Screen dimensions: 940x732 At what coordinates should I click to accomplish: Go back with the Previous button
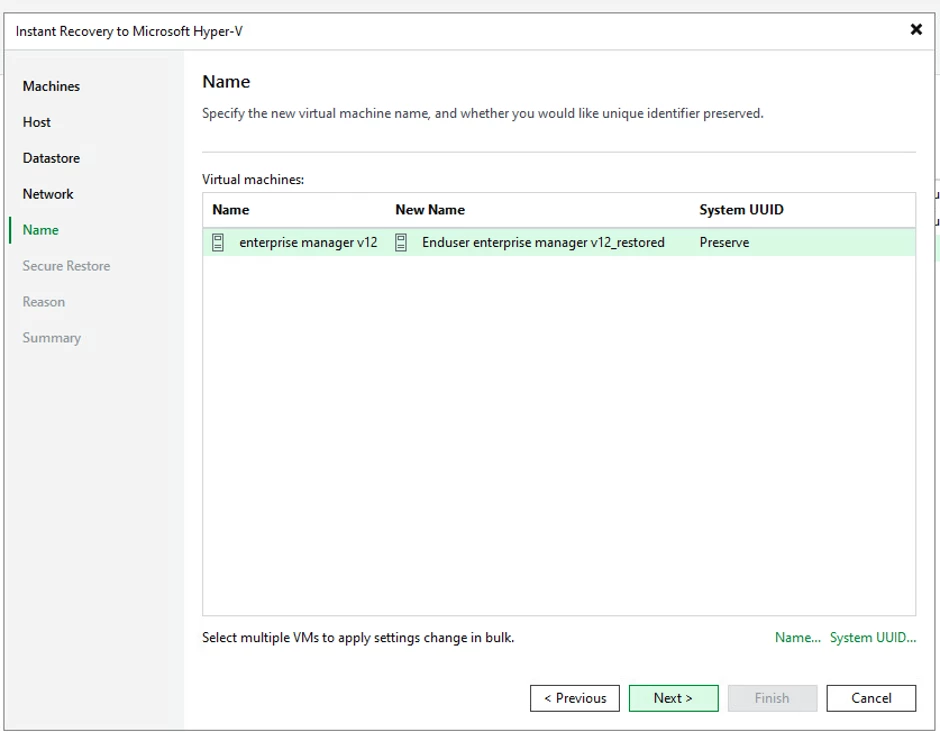(574, 698)
